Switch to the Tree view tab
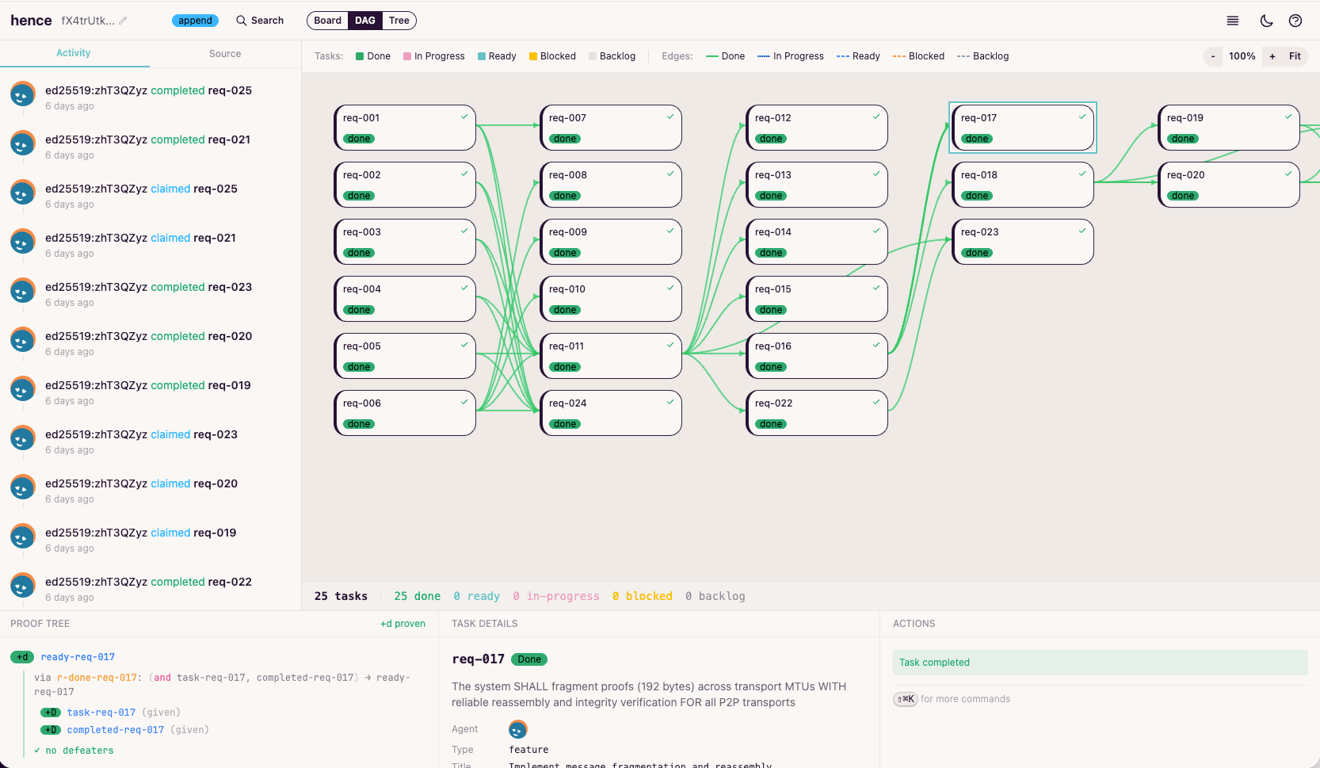1320x768 pixels. (399, 20)
